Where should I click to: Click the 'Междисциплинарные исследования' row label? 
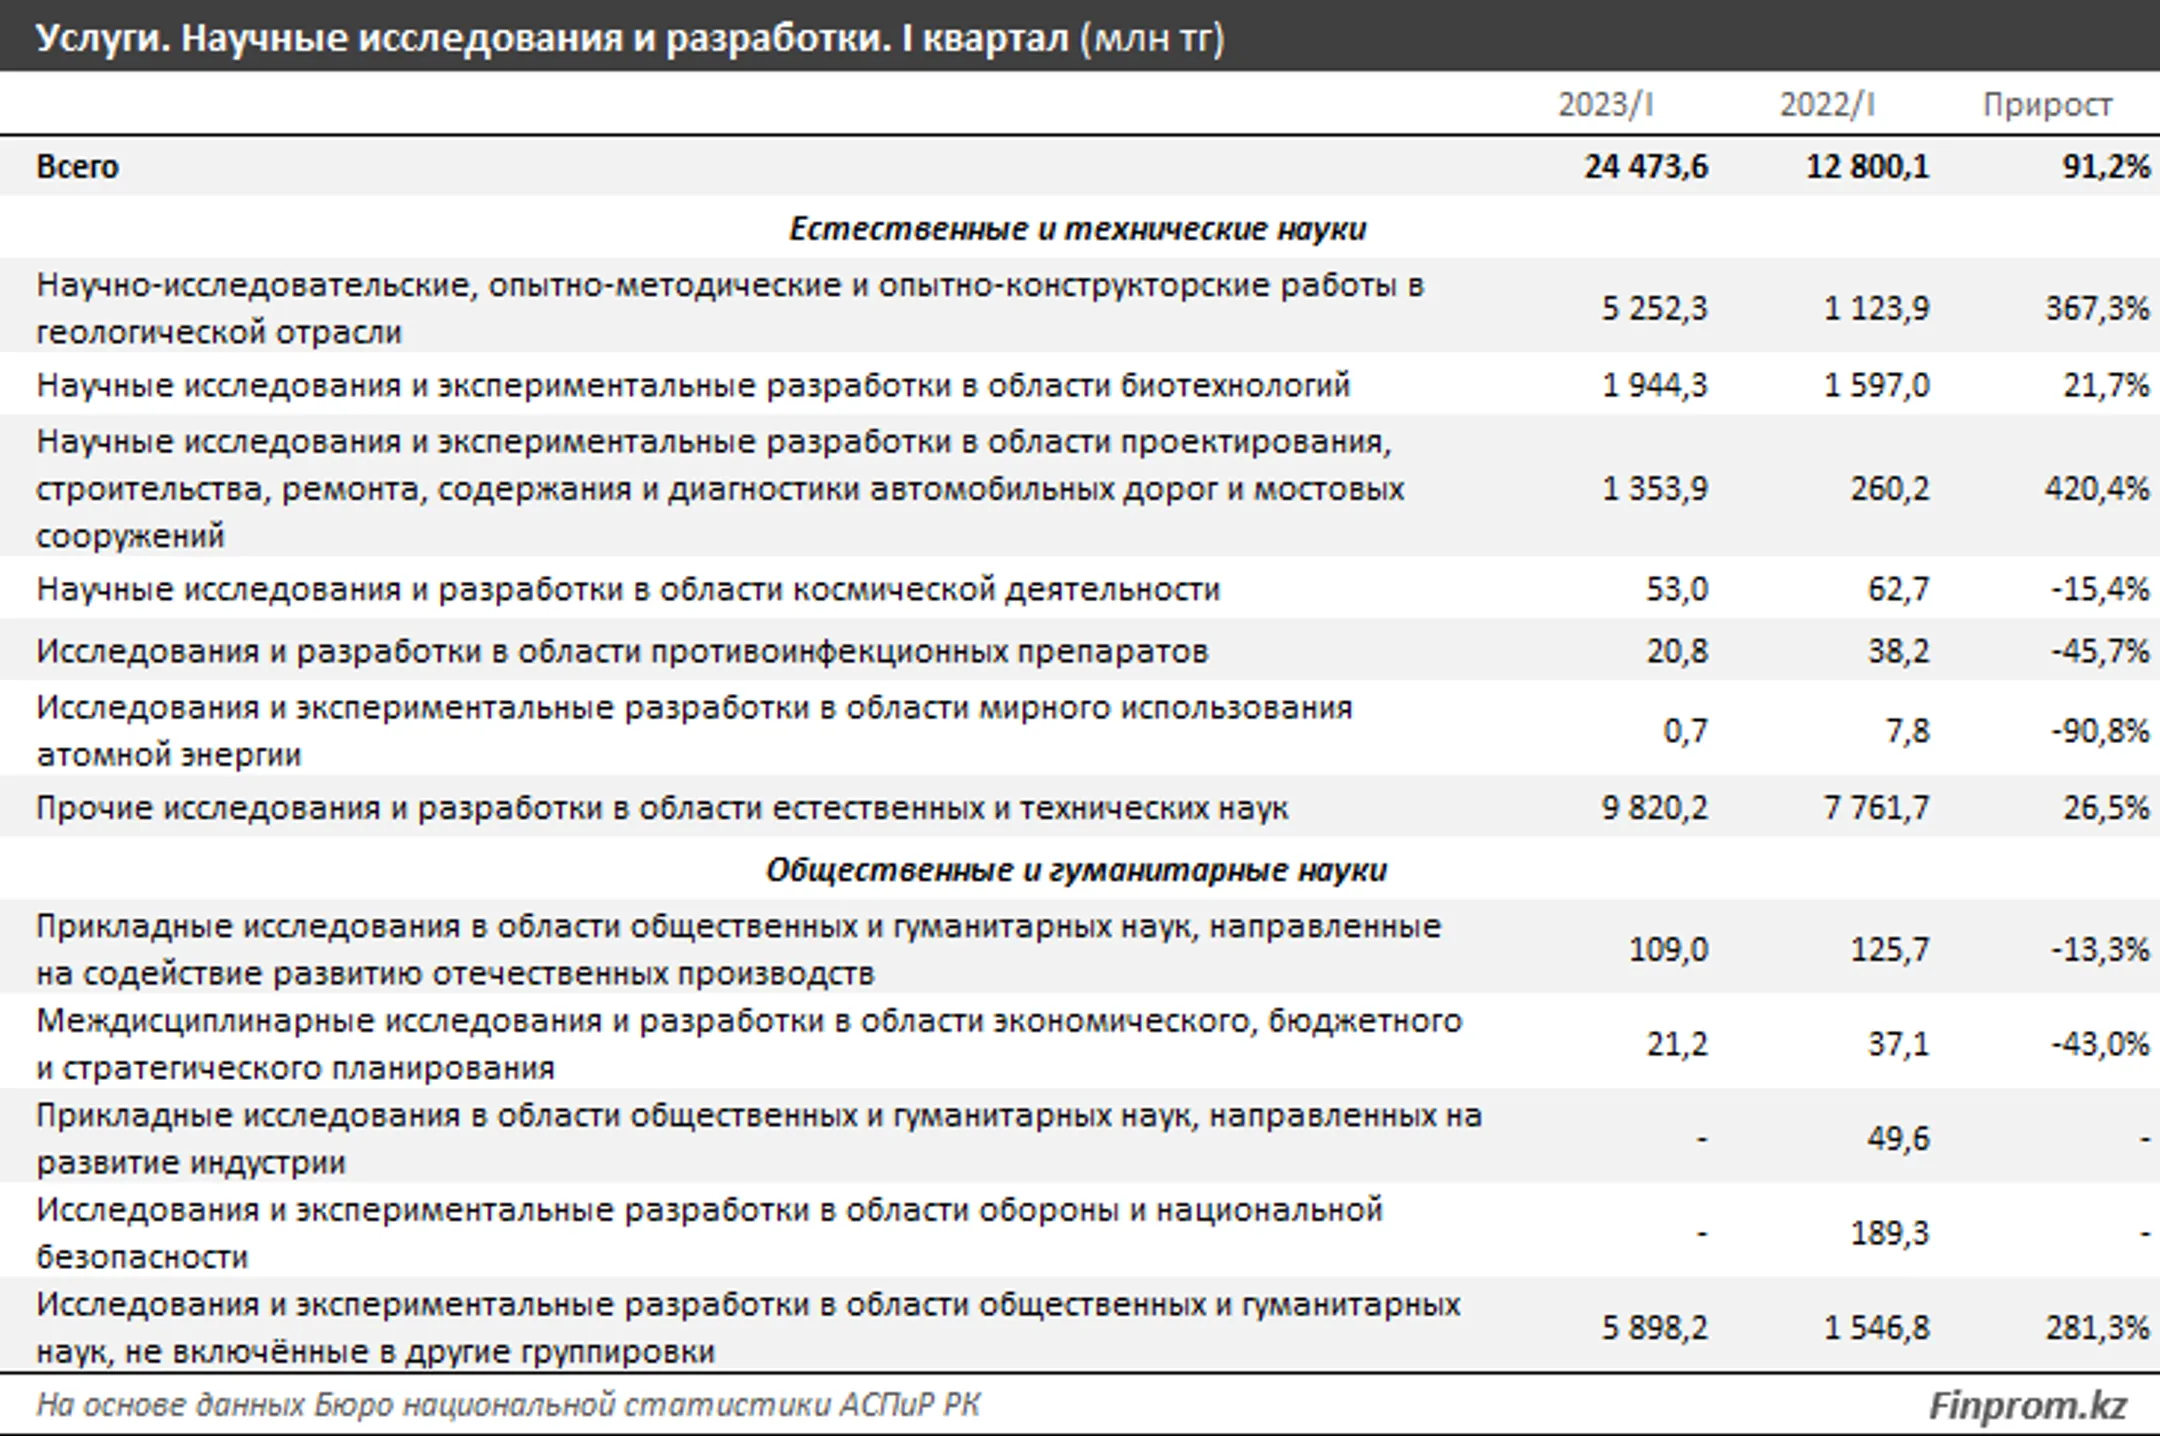coord(749,1044)
